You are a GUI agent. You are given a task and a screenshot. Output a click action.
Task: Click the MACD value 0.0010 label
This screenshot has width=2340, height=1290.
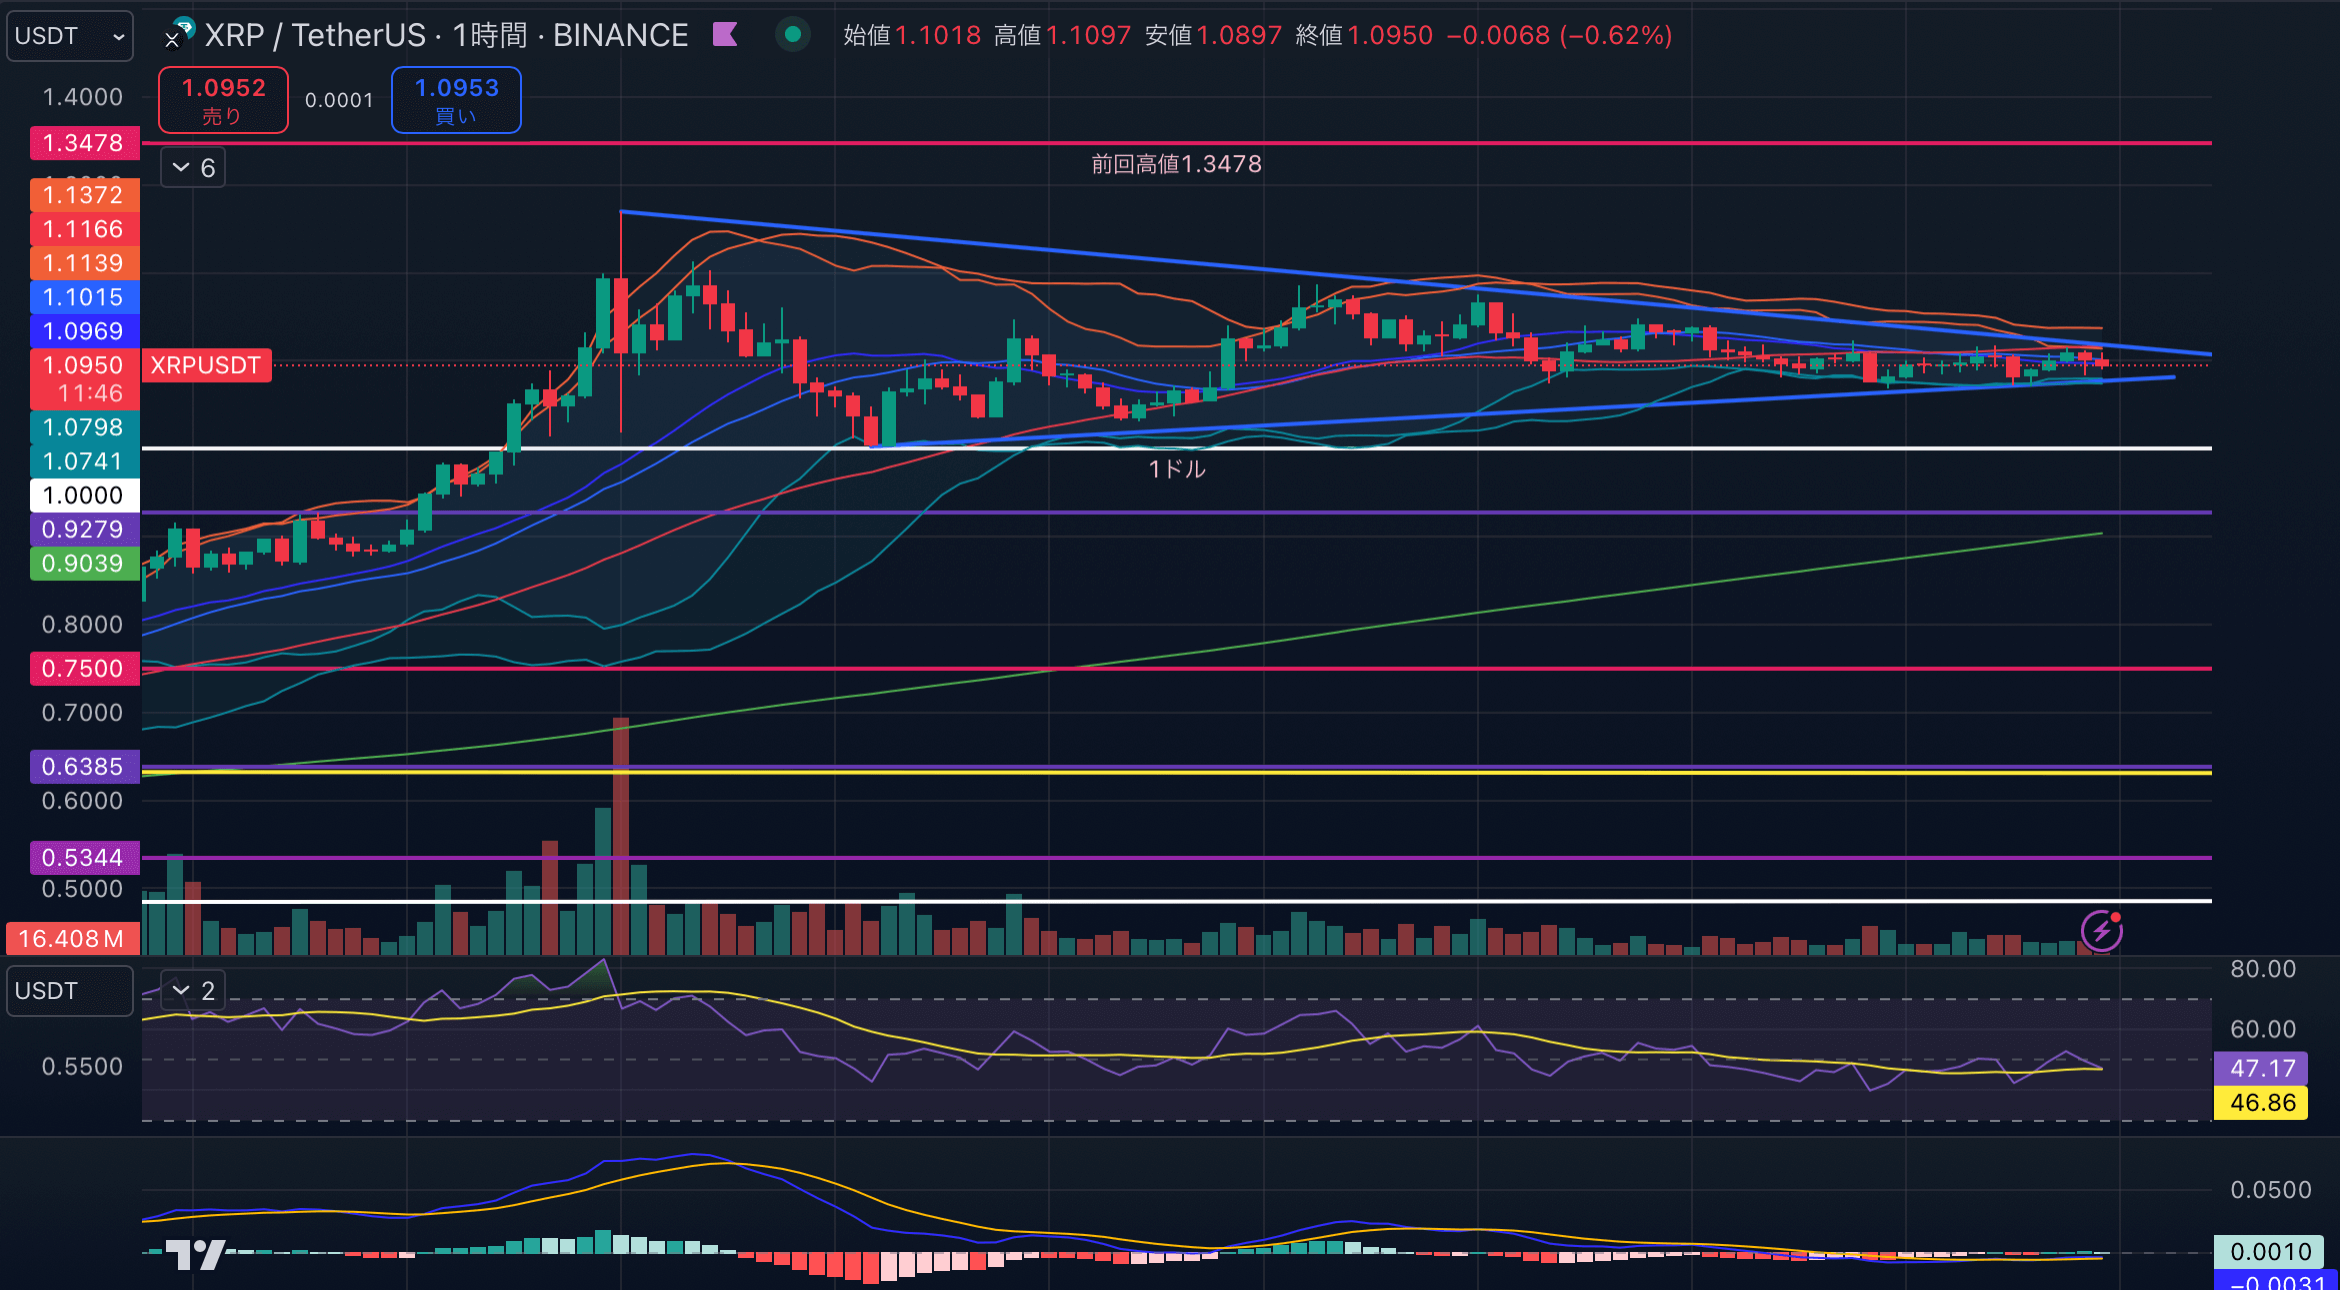tap(2270, 1251)
